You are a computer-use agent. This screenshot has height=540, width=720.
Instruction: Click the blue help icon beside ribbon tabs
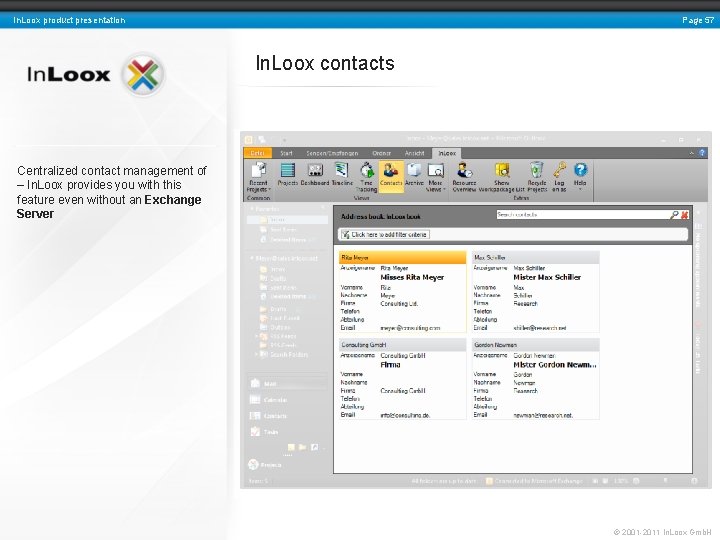pyautogui.click(x=702, y=153)
